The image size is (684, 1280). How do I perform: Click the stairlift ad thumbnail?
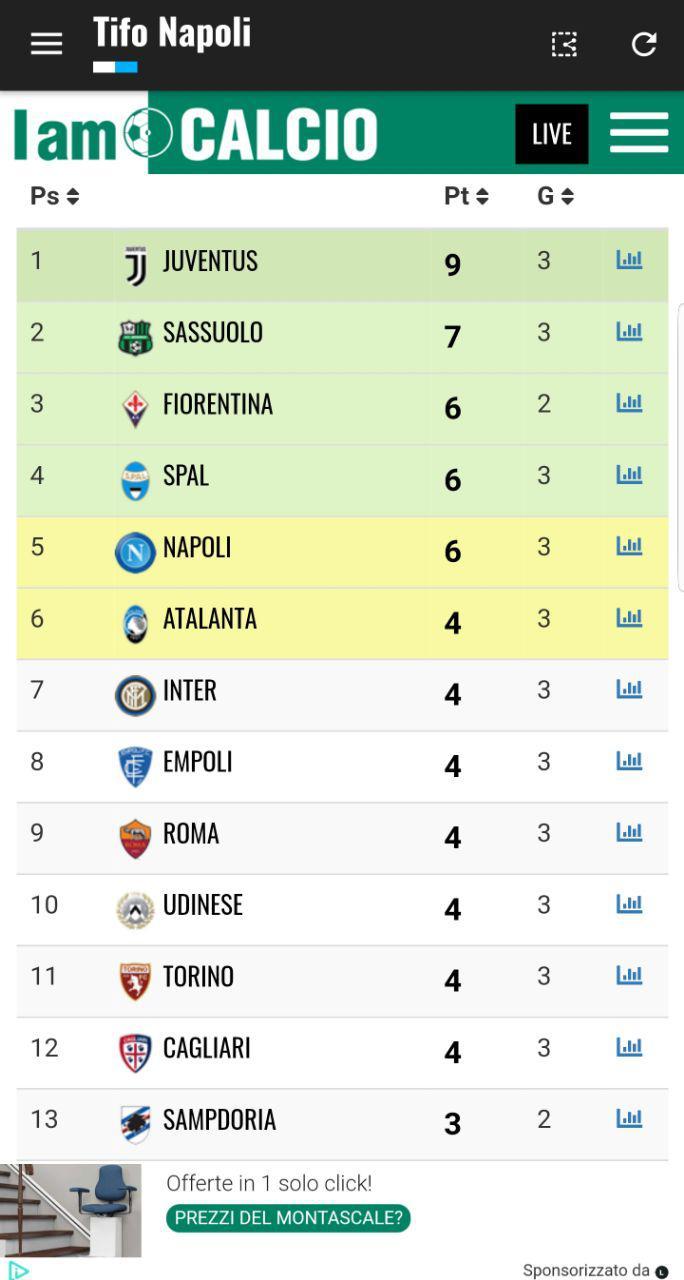pos(70,1210)
